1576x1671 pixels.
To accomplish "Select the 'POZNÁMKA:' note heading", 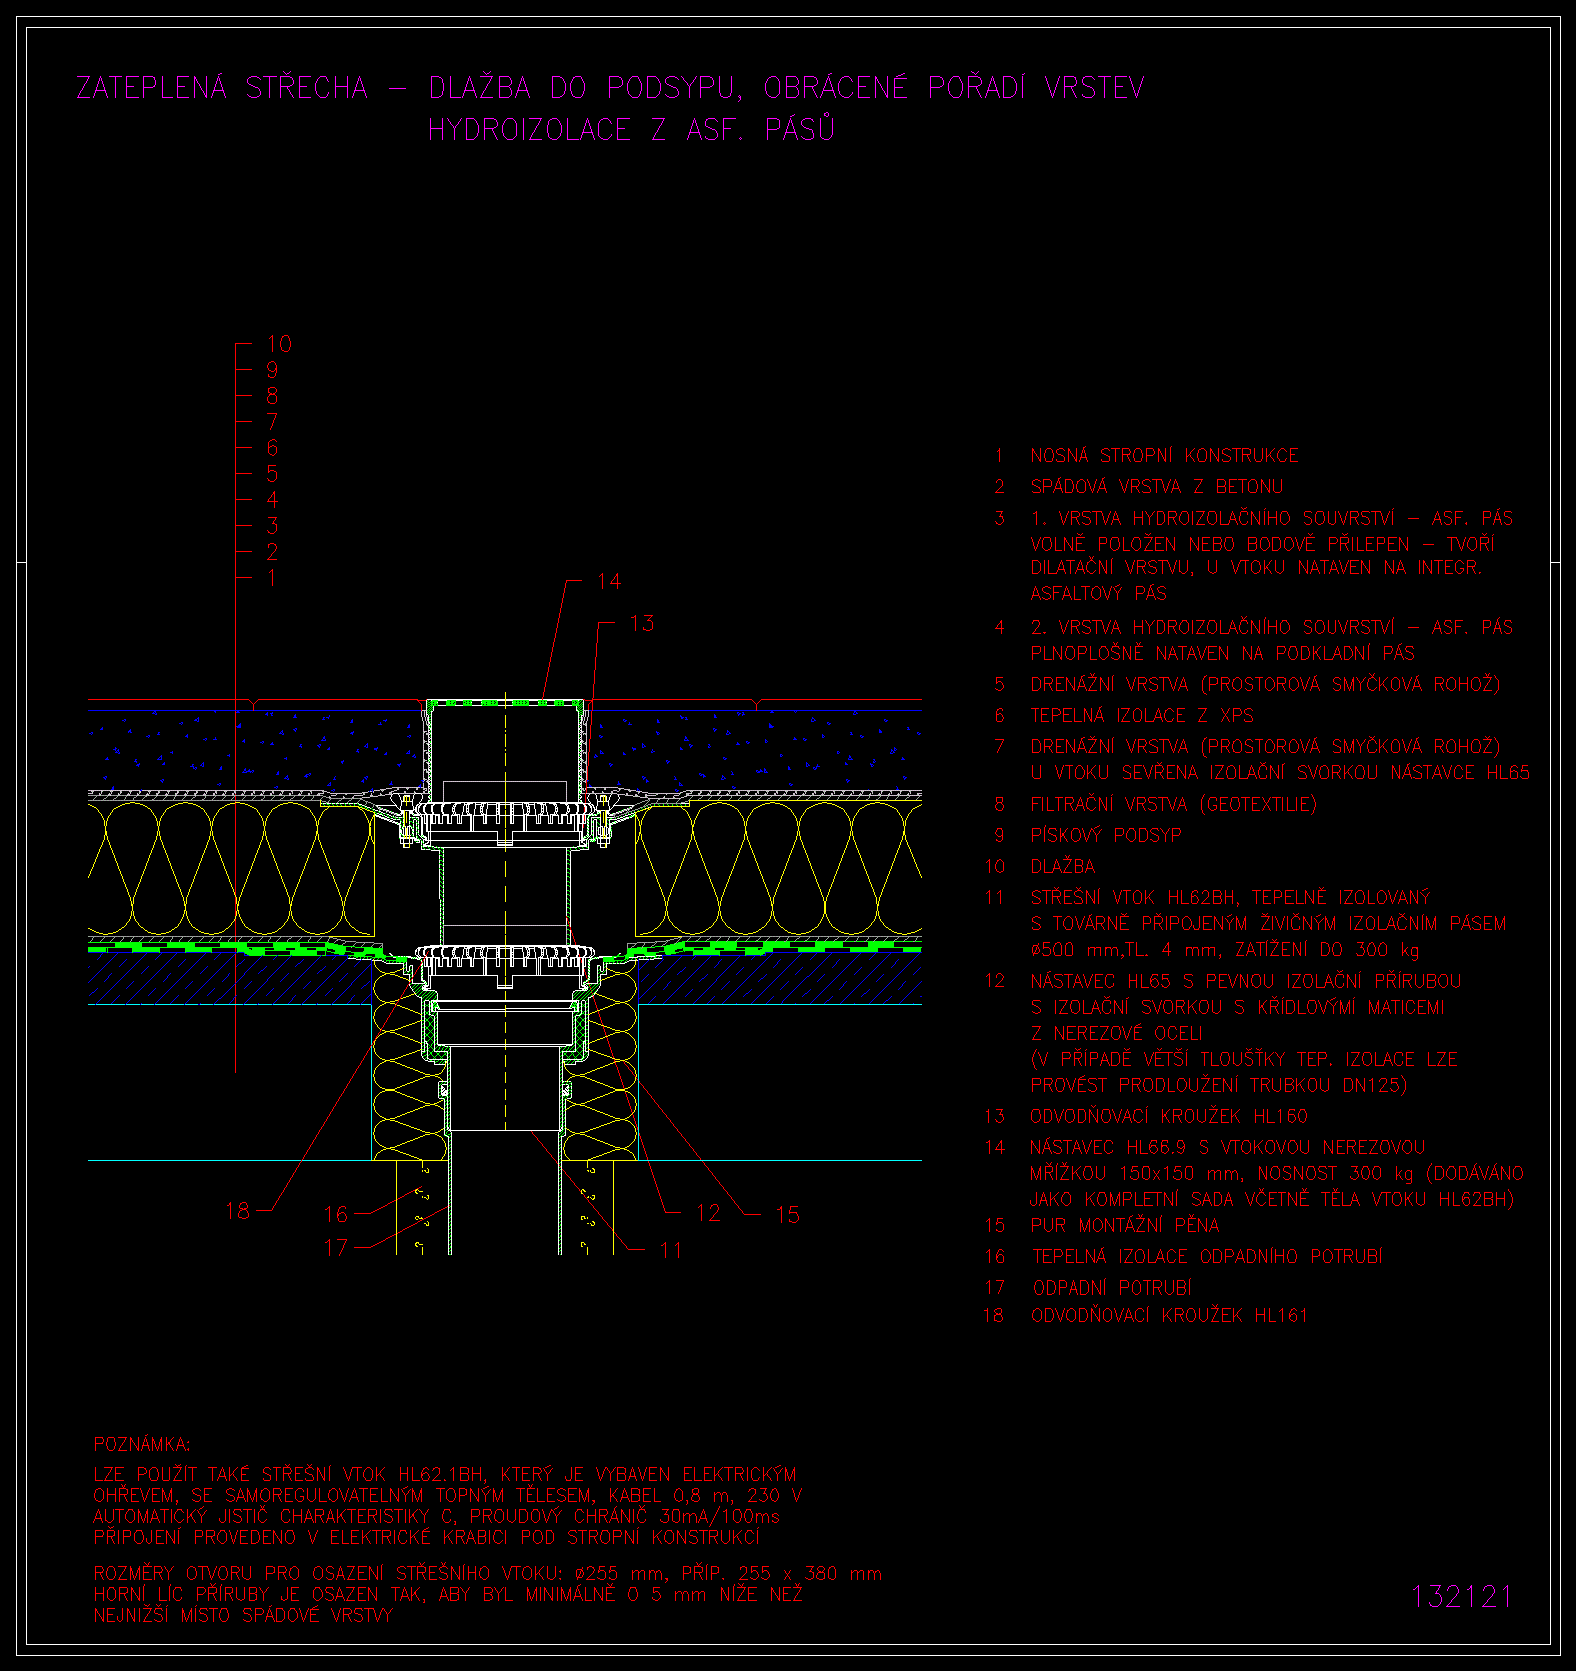I will click(142, 1444).
